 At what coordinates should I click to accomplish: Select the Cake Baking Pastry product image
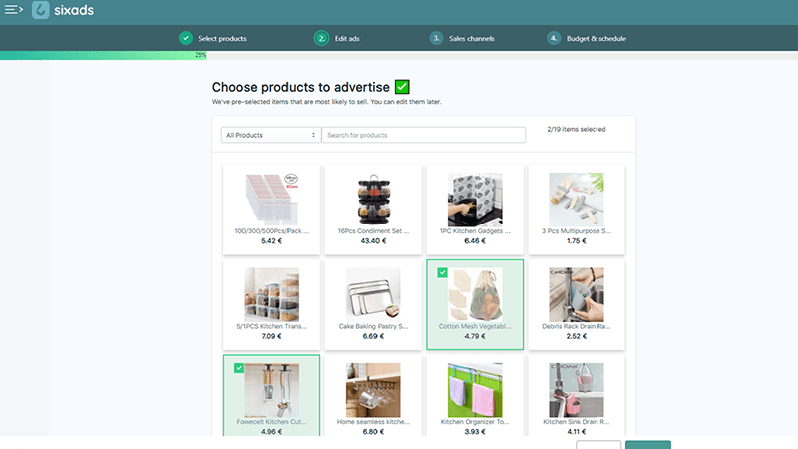coord(373,294)
